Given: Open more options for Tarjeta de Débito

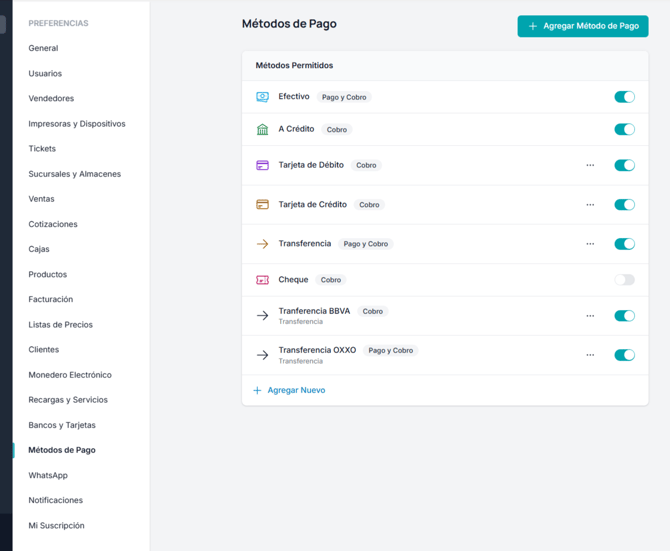Looking at the screenshot, I should [x=590, y=165].
